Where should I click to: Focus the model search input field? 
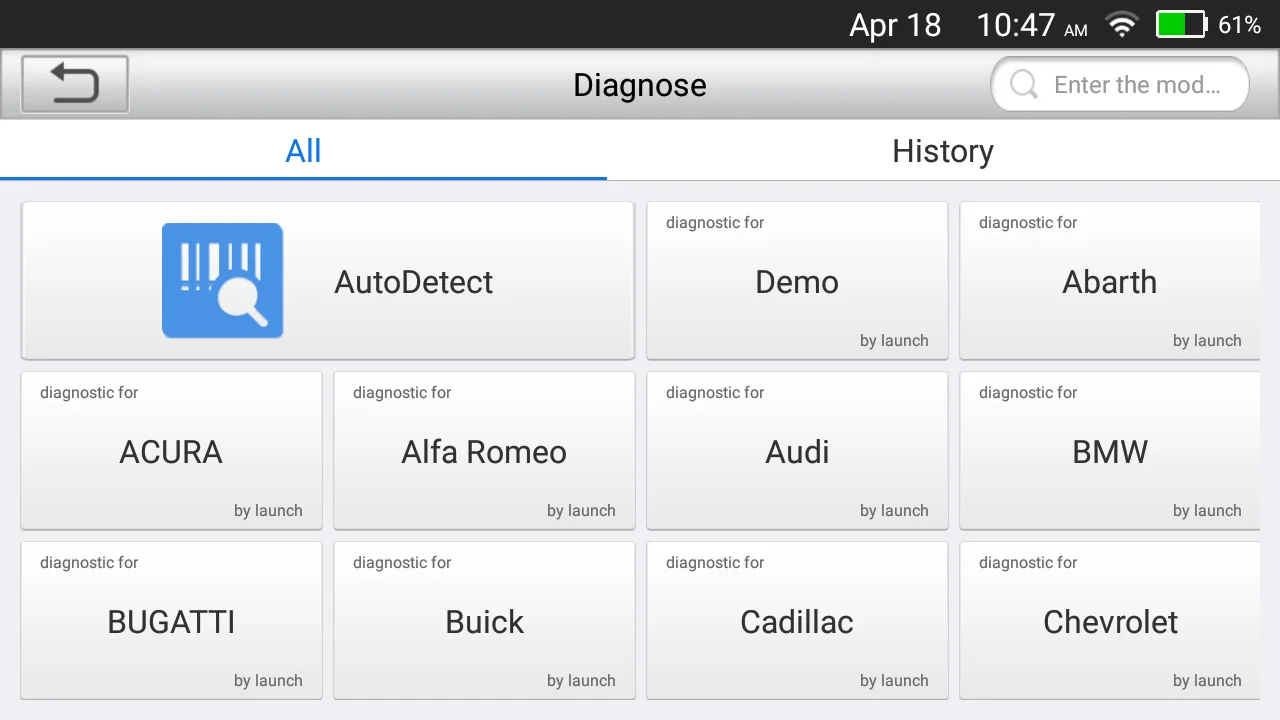(1136, 85)
